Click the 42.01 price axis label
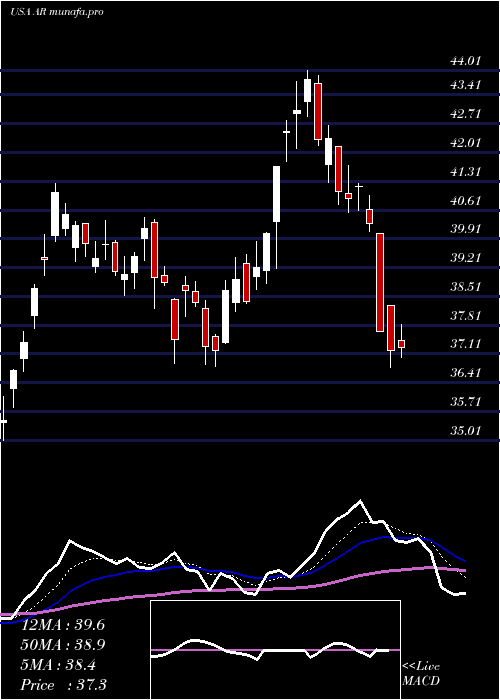The width and height of the screenshot is (500, 700). coord(465,142)
